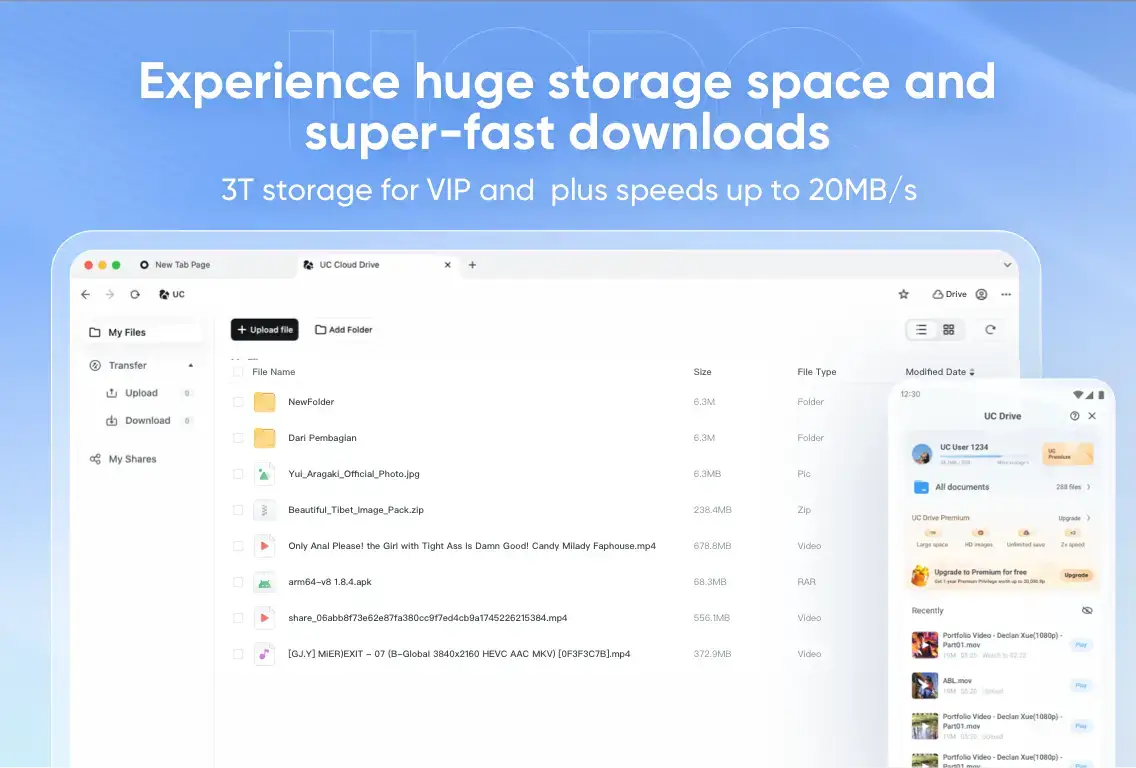Screen dimensions: 1136x768
Task: Click the Upload file button
Action: click(264, 329)
